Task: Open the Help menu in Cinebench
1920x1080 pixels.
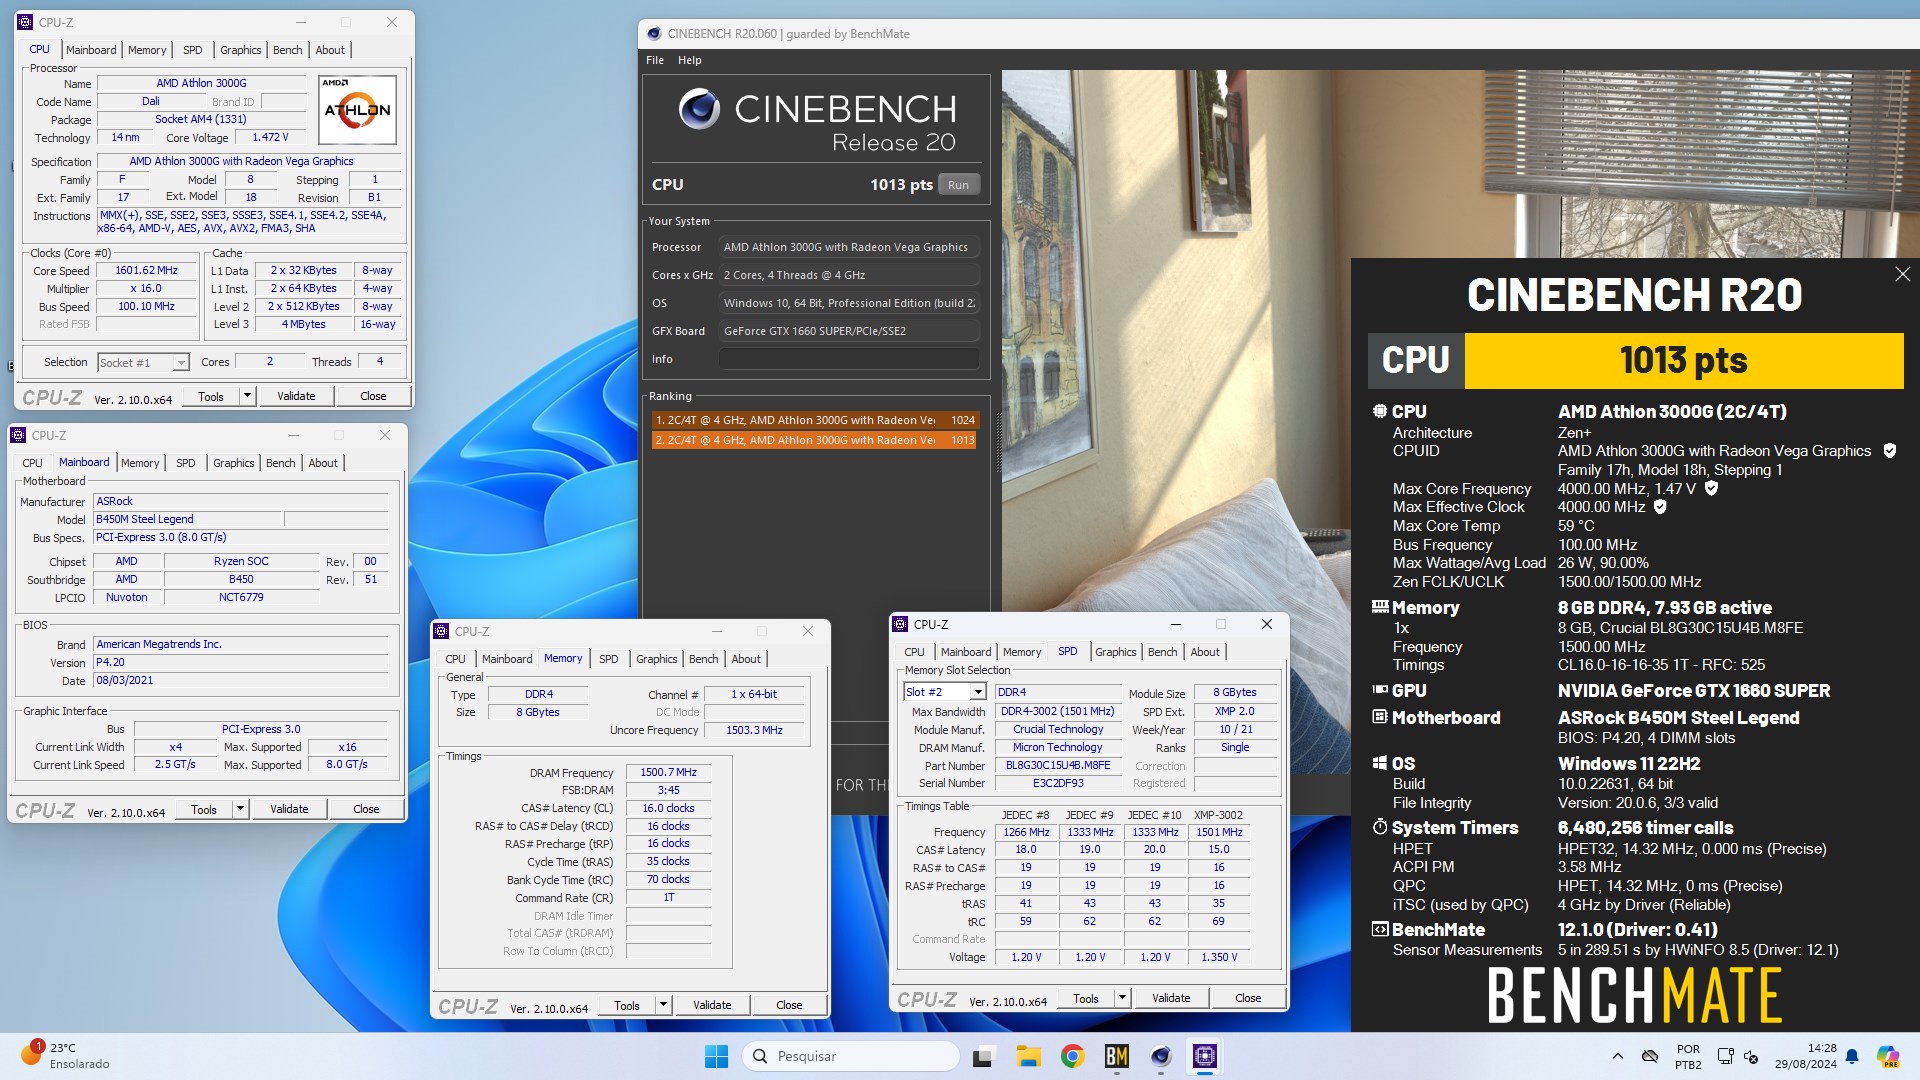Action: [690, 60]
